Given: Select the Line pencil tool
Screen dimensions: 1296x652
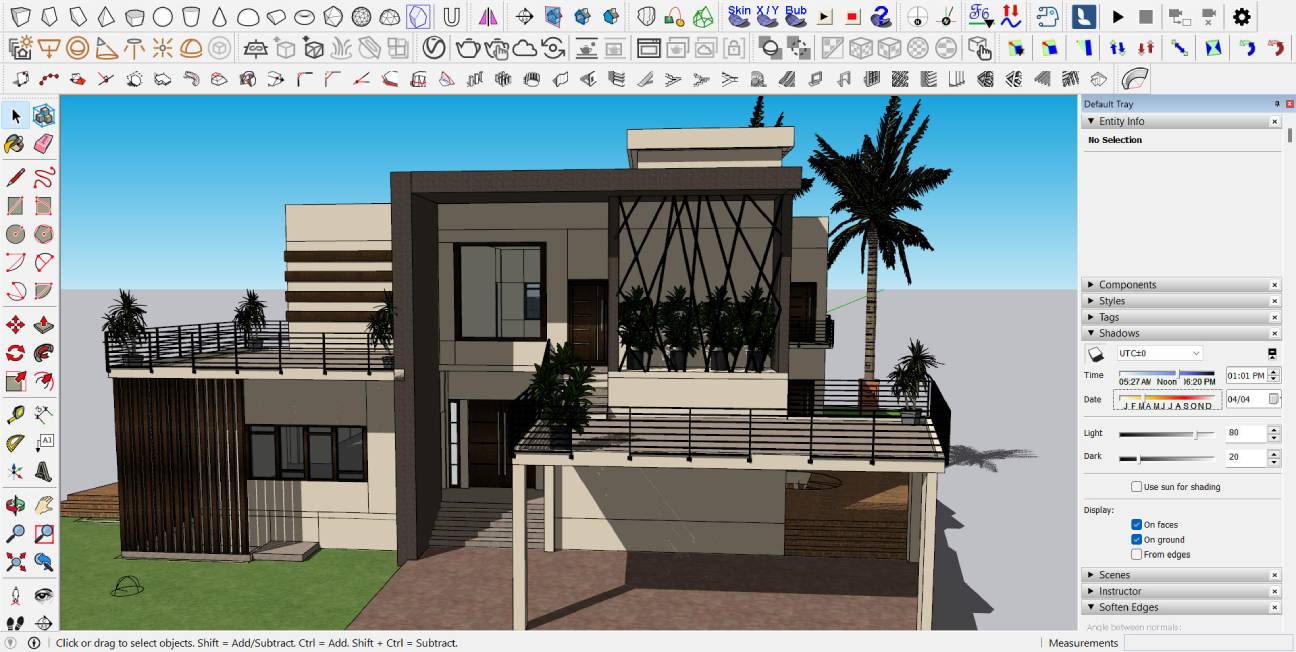Looking at the screenshot, I should tap(15, 178).
